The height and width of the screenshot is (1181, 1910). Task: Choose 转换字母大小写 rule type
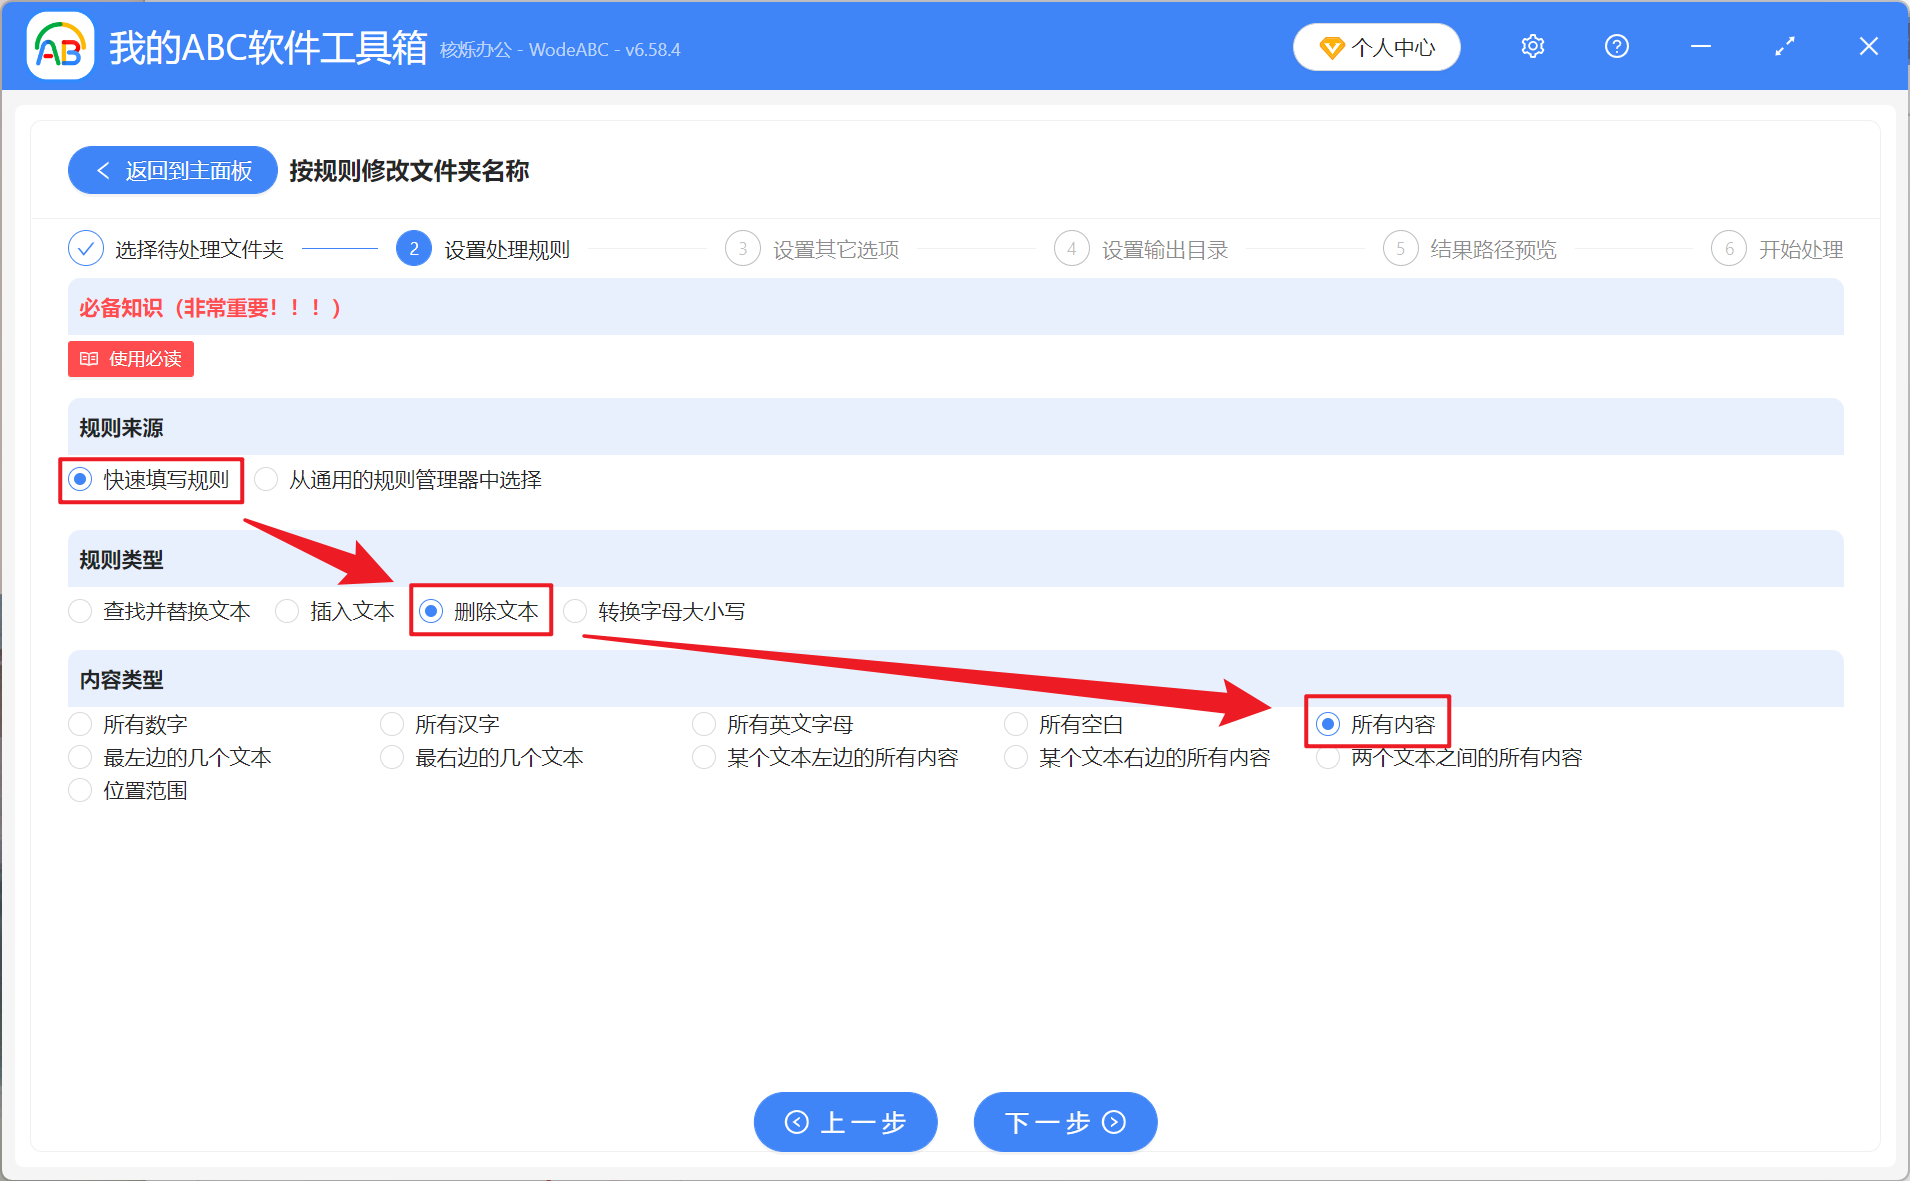click(575, 611)
